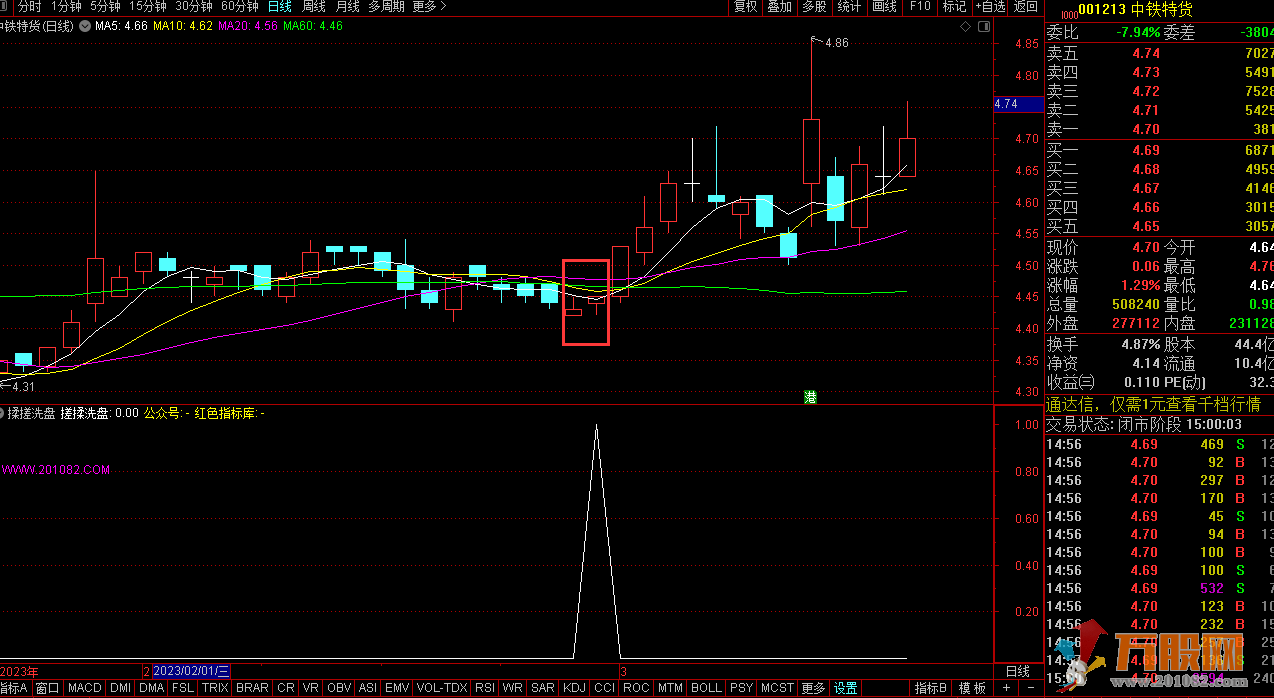This screenshot has height=698, width=1274.
Task: Select the DMI indicator
Action: (120, 688)
